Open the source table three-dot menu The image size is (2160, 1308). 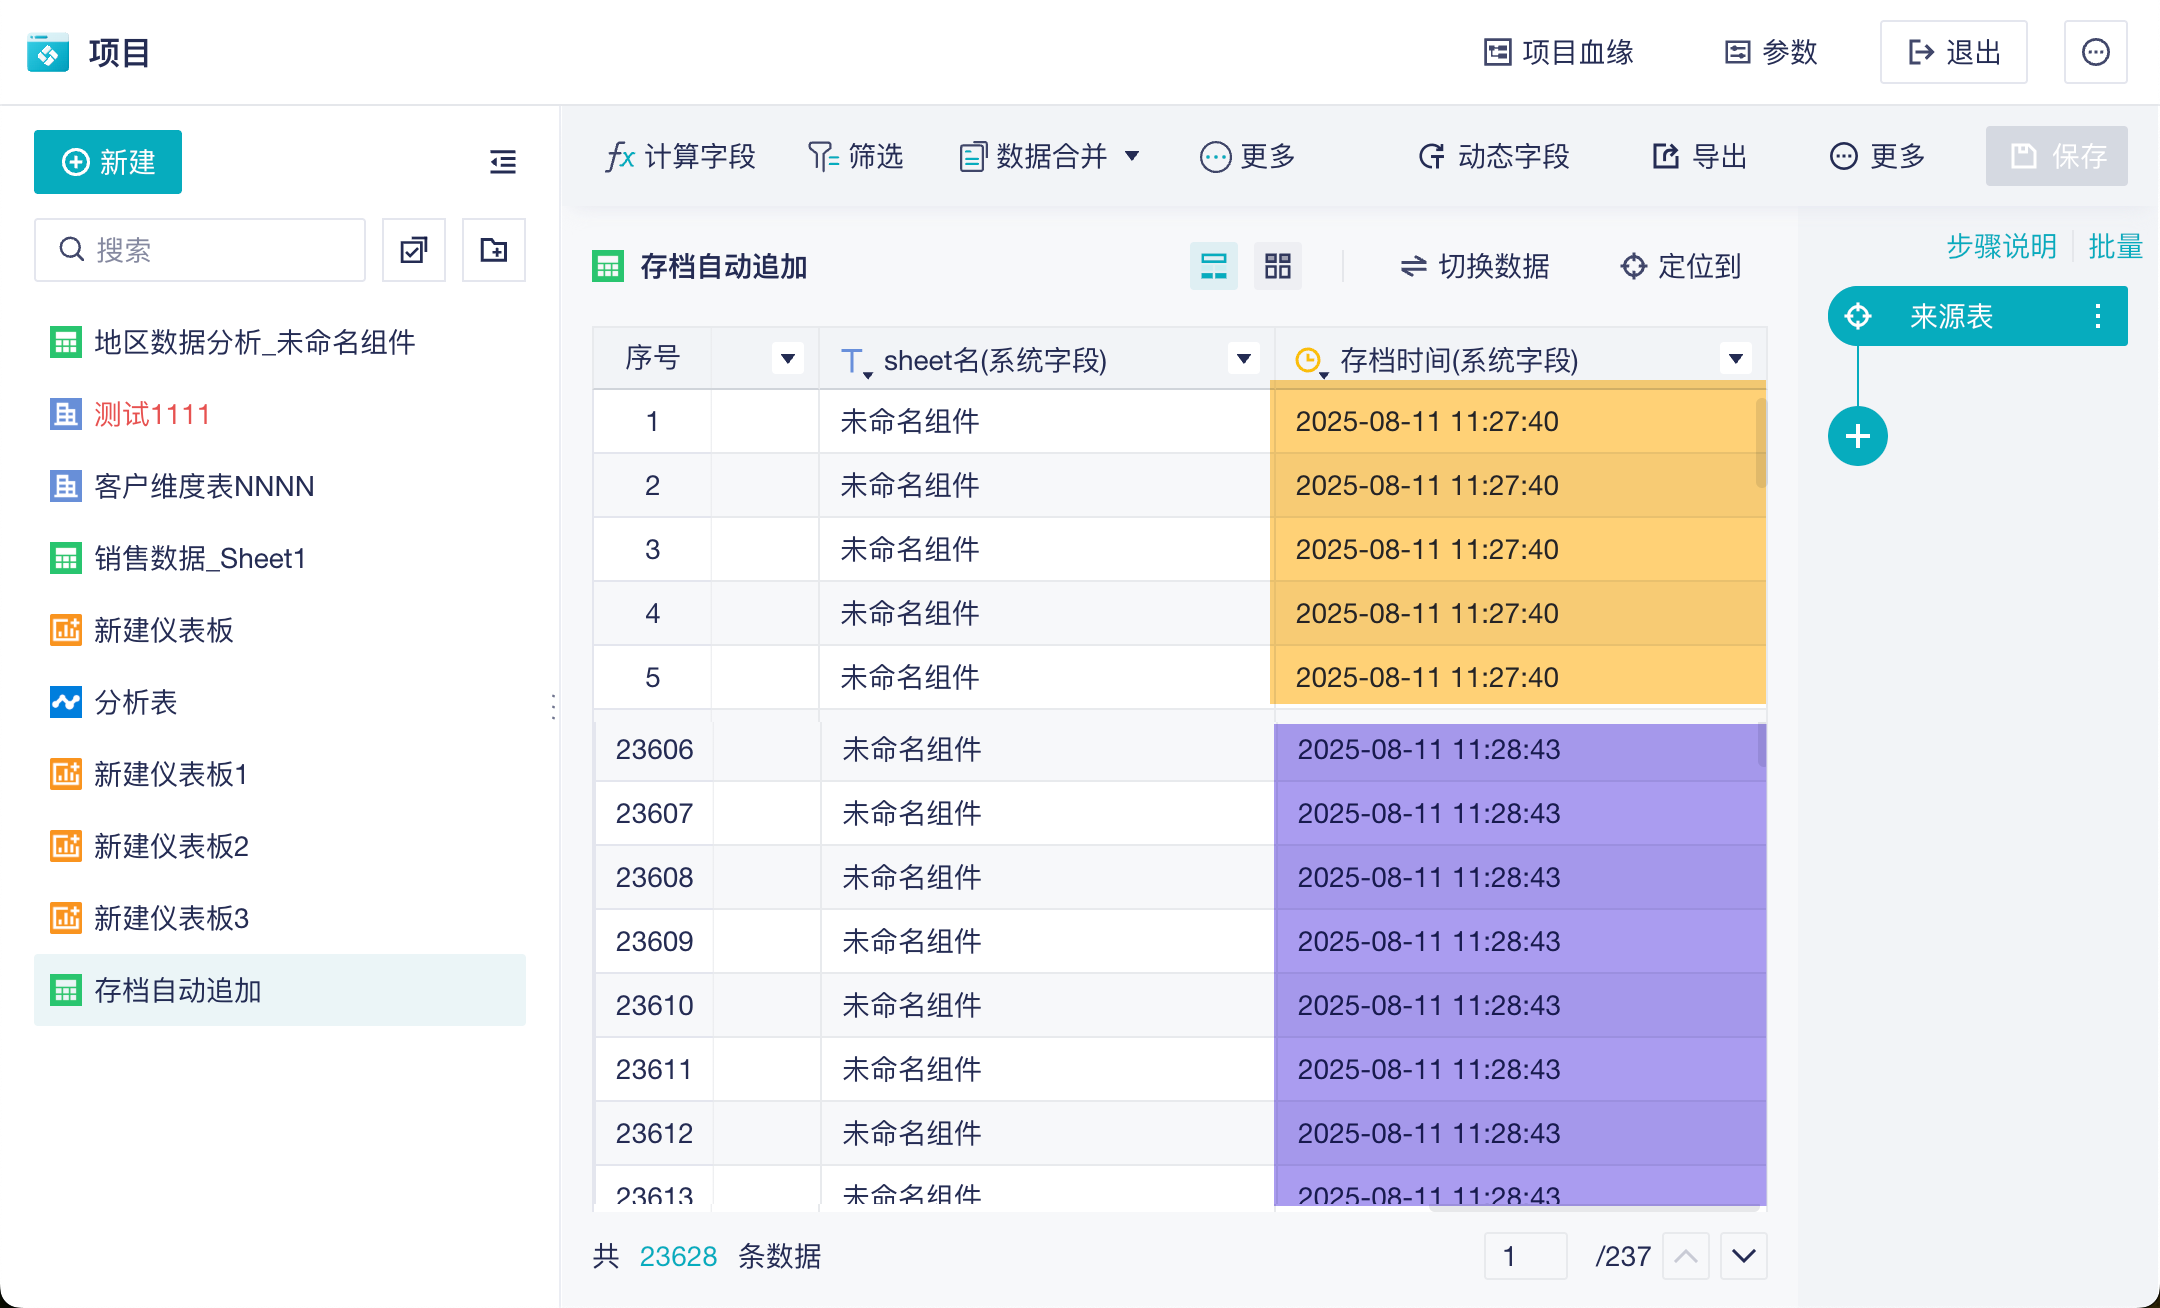pos(2097,317)
